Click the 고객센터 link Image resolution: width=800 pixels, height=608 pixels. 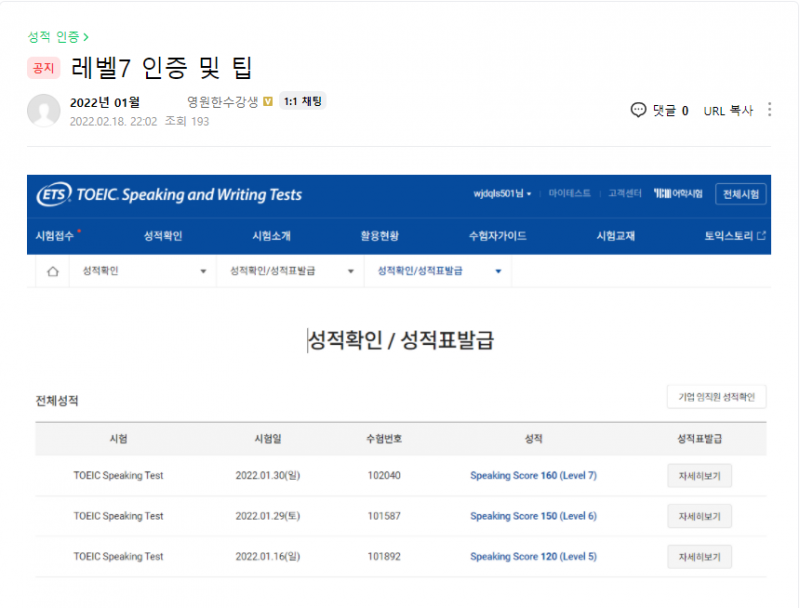(624, 193)
